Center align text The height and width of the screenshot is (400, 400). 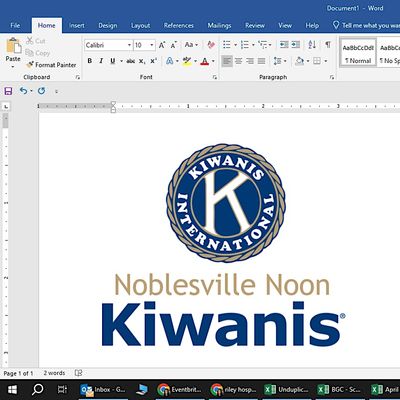pyautogui.click(x=238, y=61)
